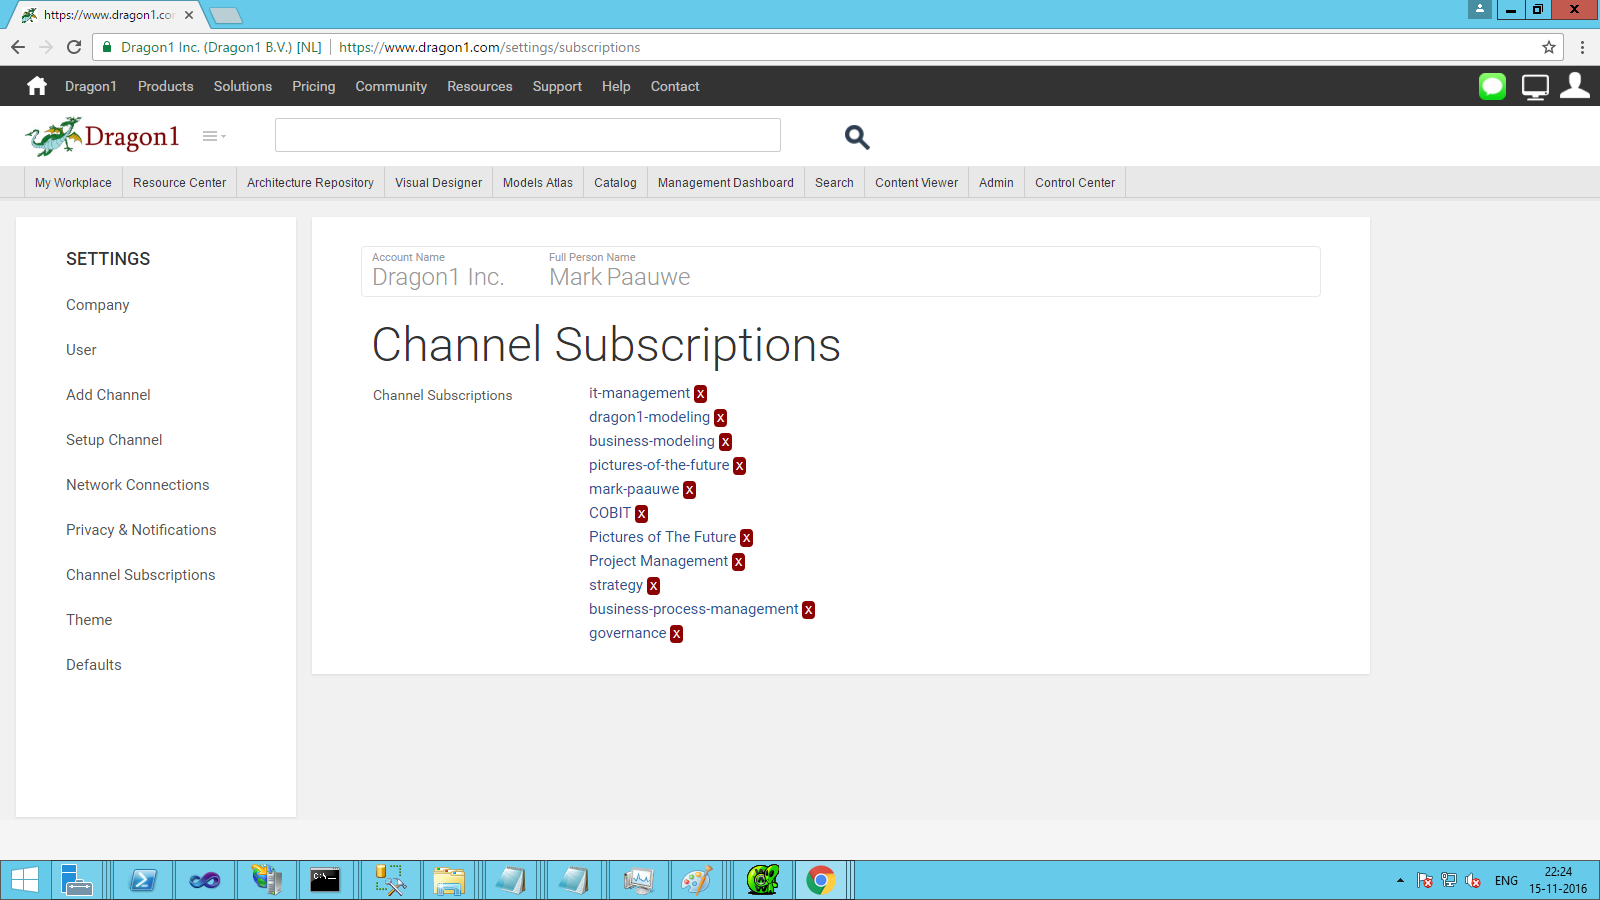Switch to My Workplace tab
Viewport: 1600px width, 900px height.
click(x=73, y=182)
